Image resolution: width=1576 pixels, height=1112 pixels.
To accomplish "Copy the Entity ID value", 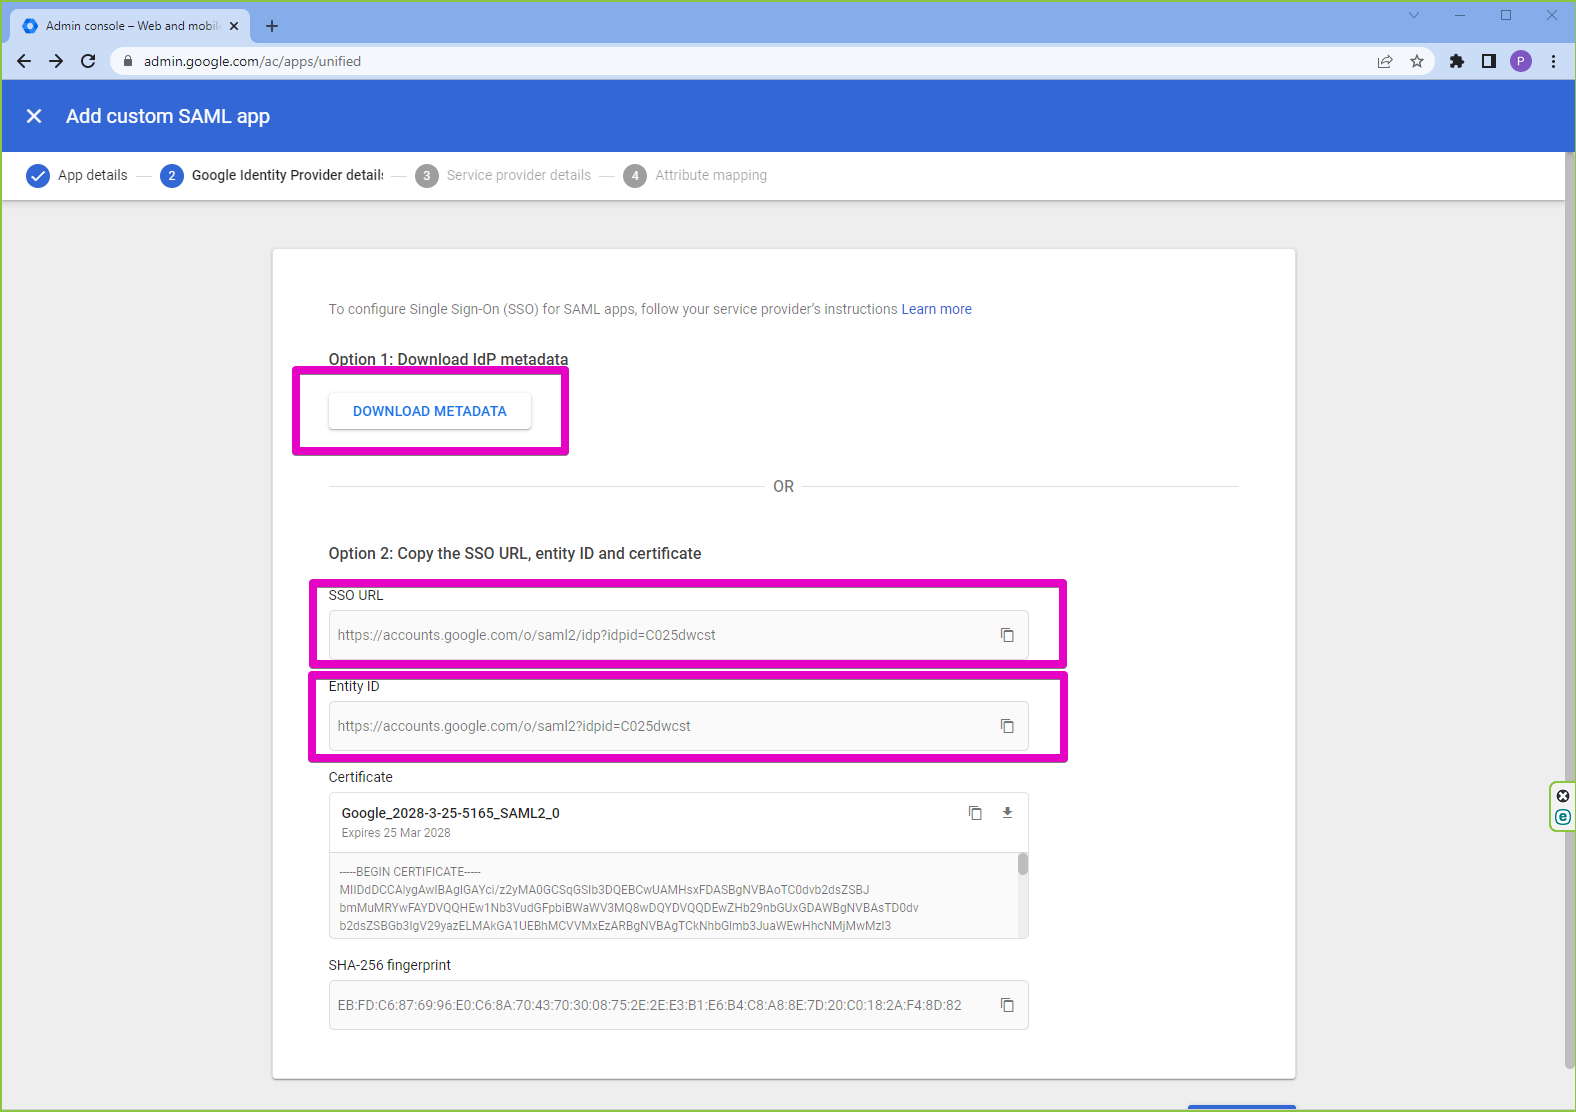I will (1007, 726).
